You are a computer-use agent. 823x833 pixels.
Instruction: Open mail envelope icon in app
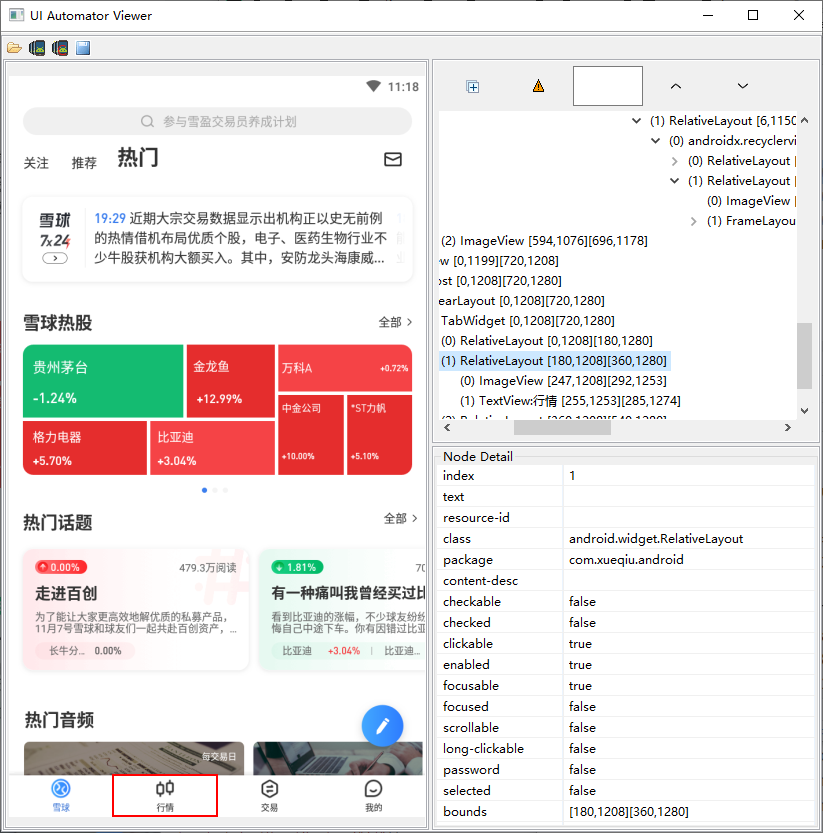pyautogui.click(x=393, y=159)
